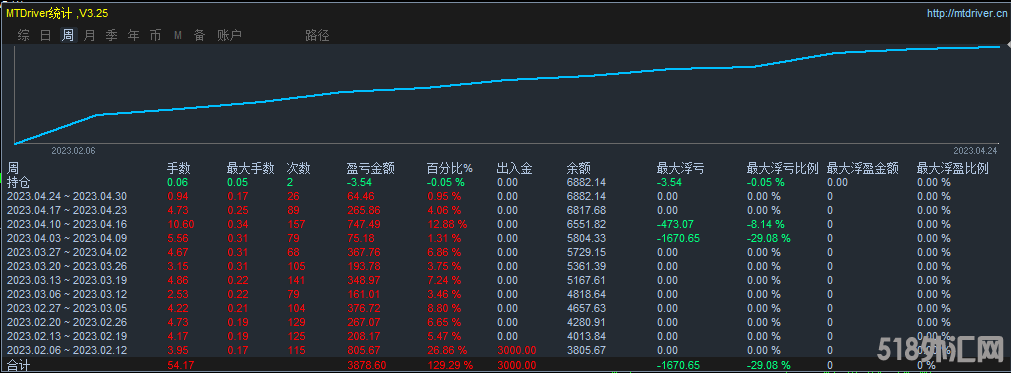Image resolution: width=1011 pixels, height=373 pixels.
Task: Click the percentage value 12.88 %
Action: pyautogui.click(x=447, y=224)
